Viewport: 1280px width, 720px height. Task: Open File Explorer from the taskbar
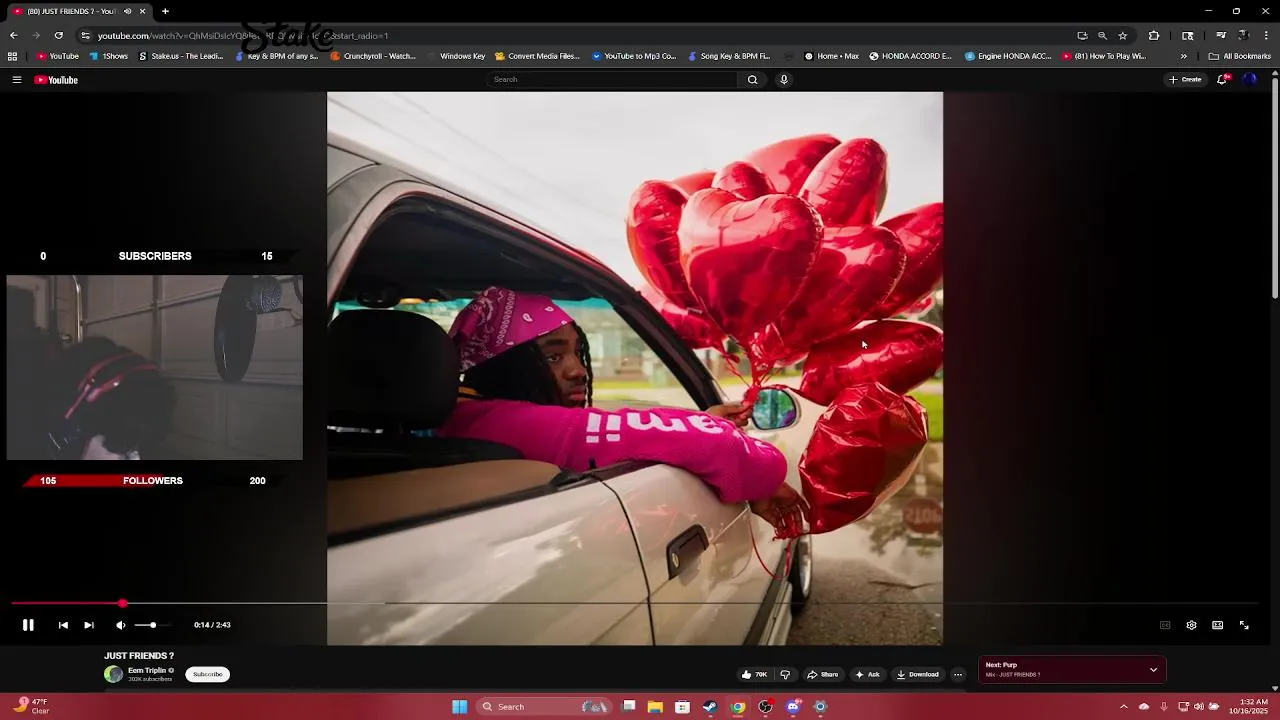click(x=655, y=707)
